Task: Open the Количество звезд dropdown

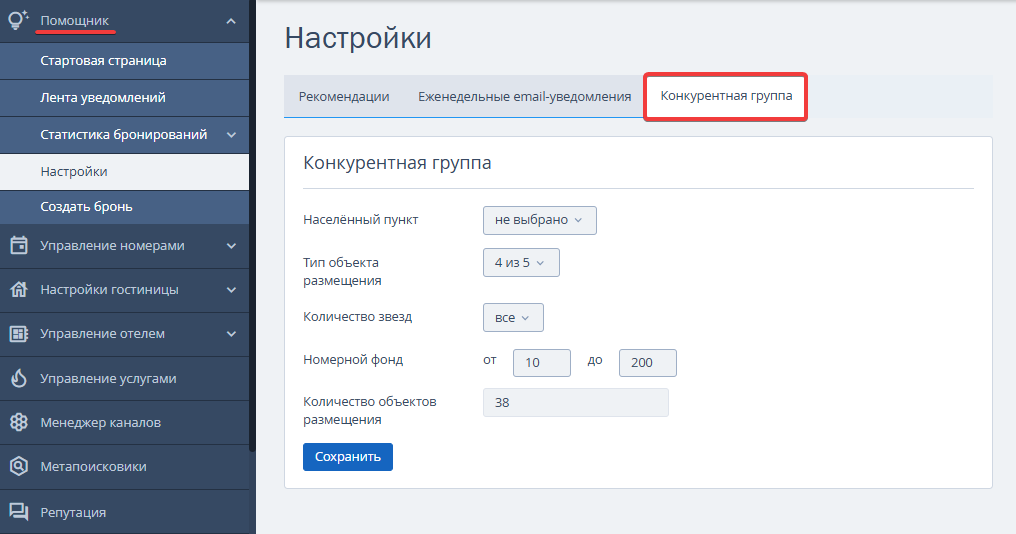Action: tap(513, 318)
